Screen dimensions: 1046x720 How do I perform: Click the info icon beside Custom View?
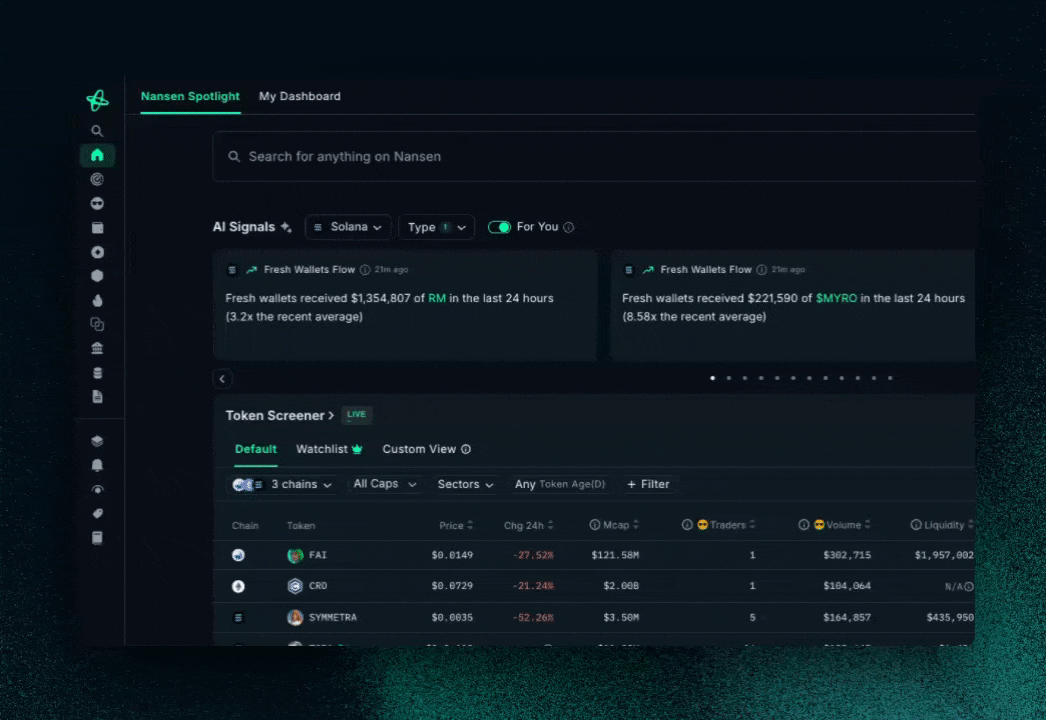click(466, 450)
